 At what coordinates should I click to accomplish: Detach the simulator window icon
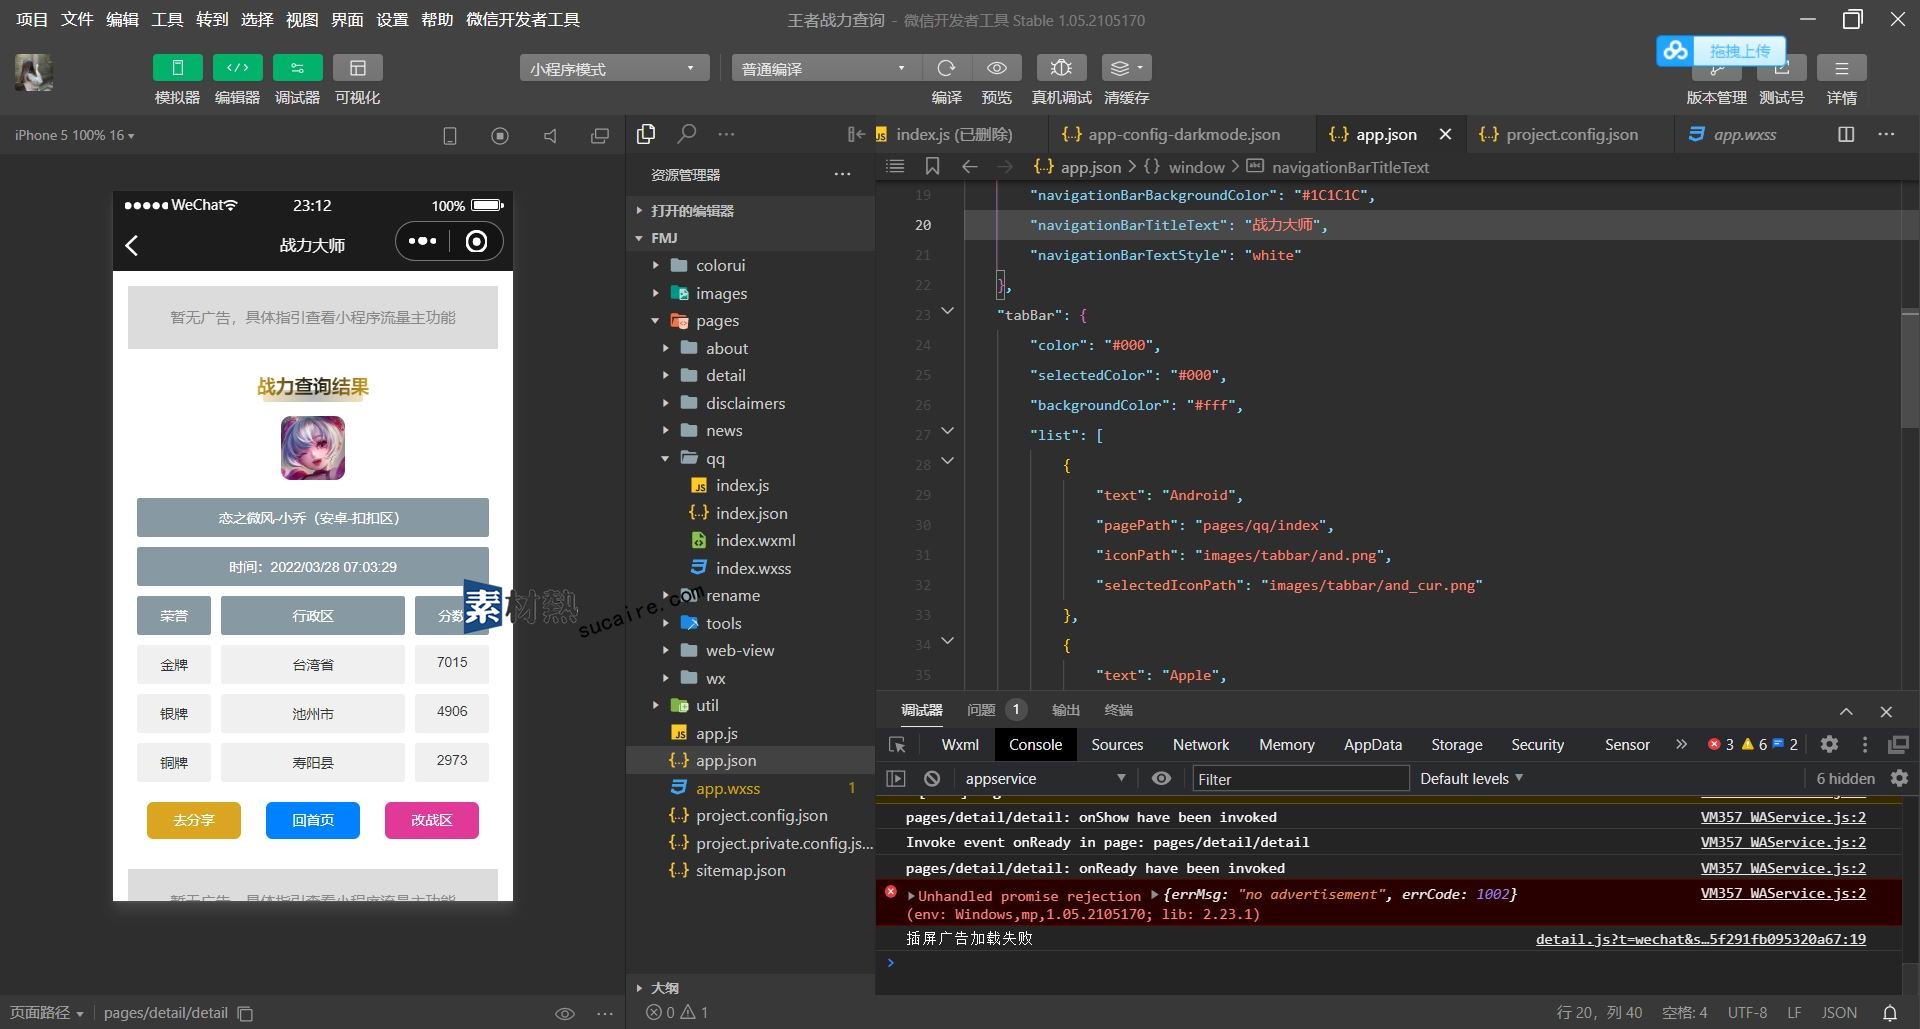(x=600, y=136)
